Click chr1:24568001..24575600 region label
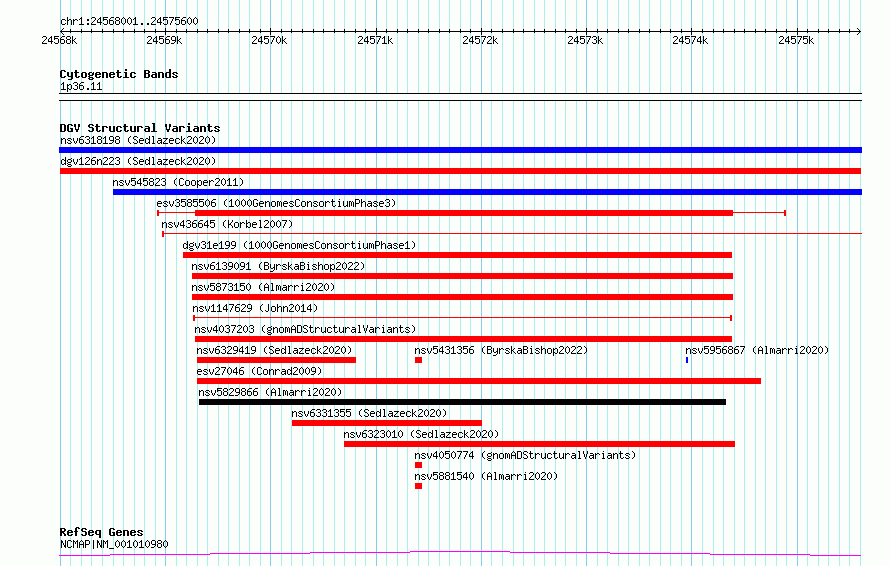 (x=129, y=22)
